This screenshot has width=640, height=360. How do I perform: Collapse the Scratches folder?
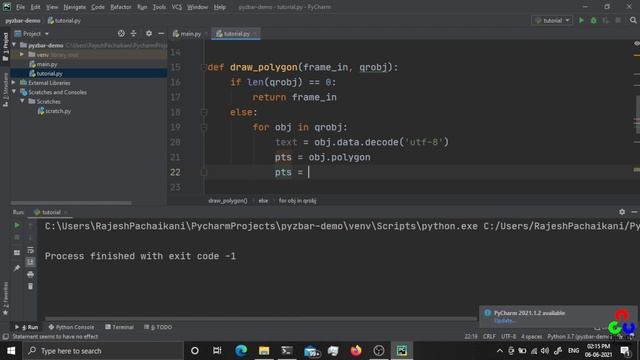pyautogui.click(x=22, y=102)
